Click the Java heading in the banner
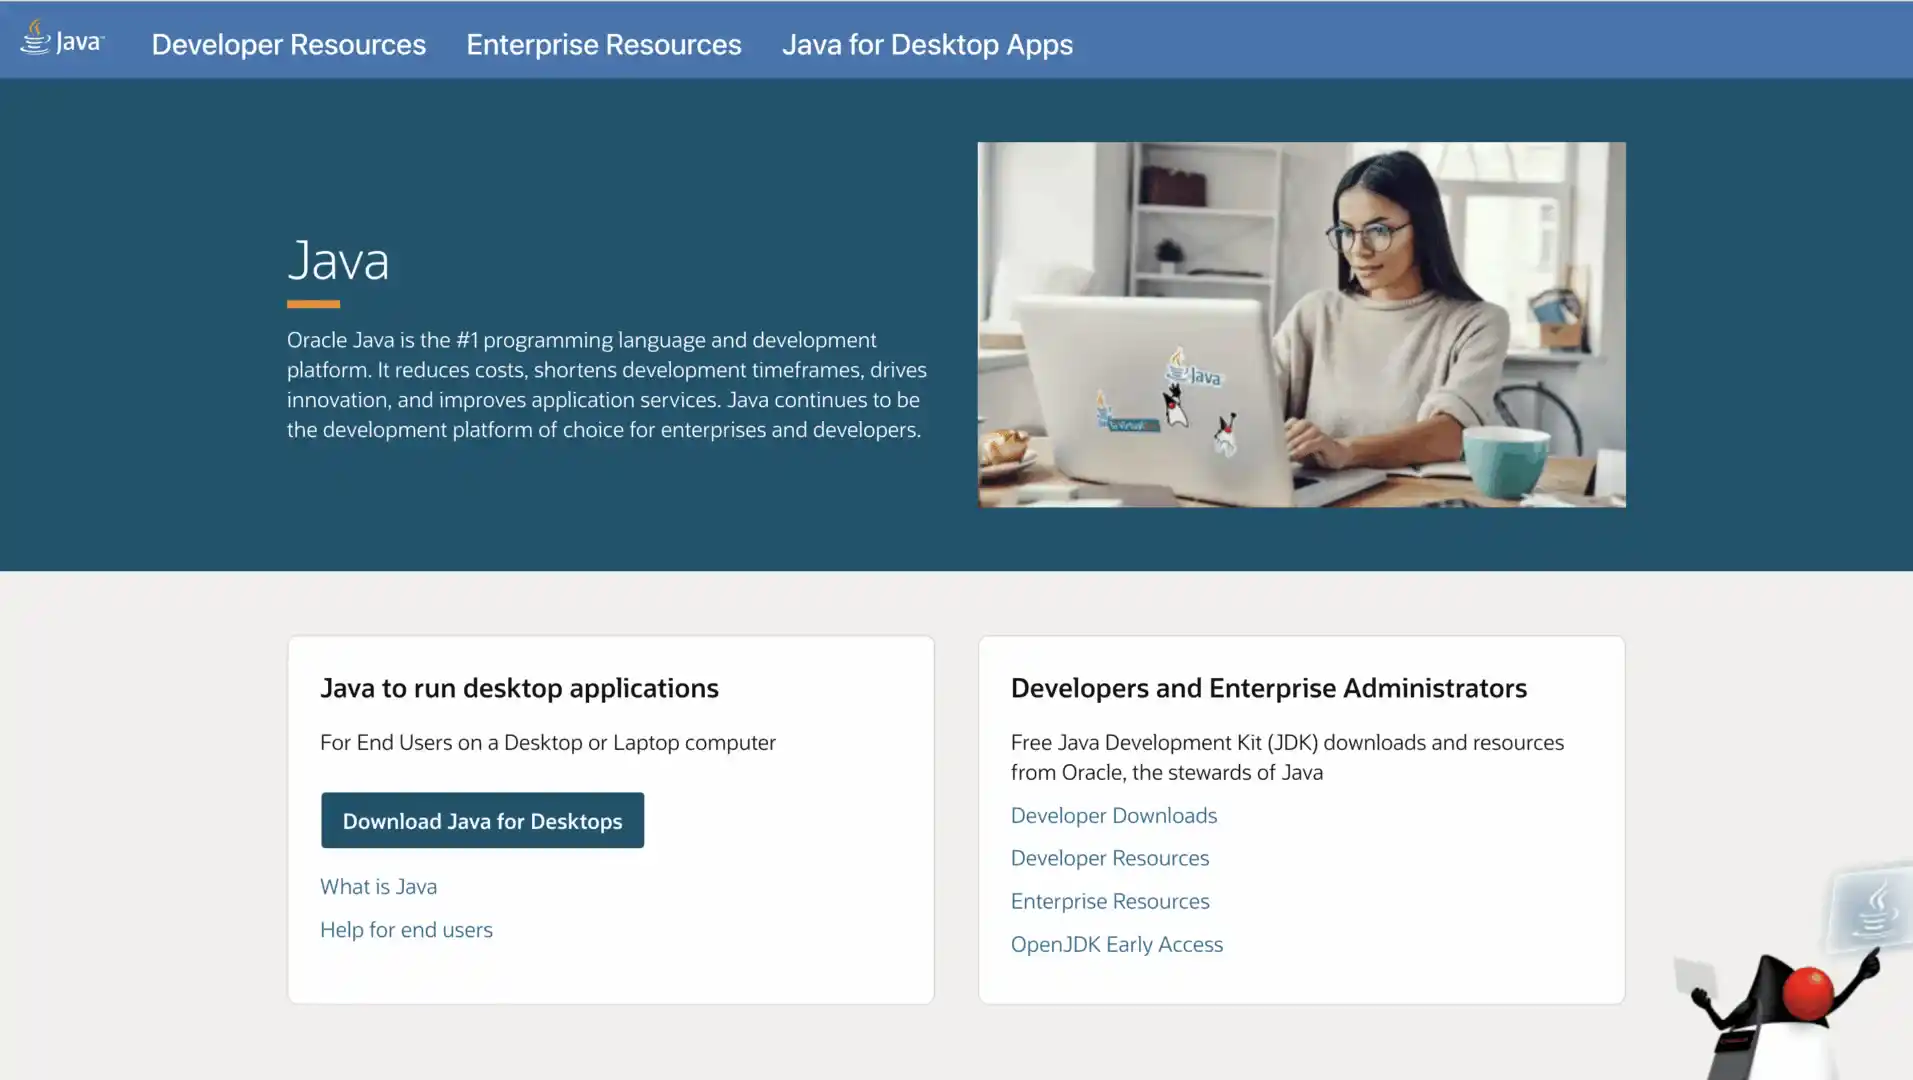Image resolution: width=1913 pixels, height=1080 pixels. coord(338,261)
